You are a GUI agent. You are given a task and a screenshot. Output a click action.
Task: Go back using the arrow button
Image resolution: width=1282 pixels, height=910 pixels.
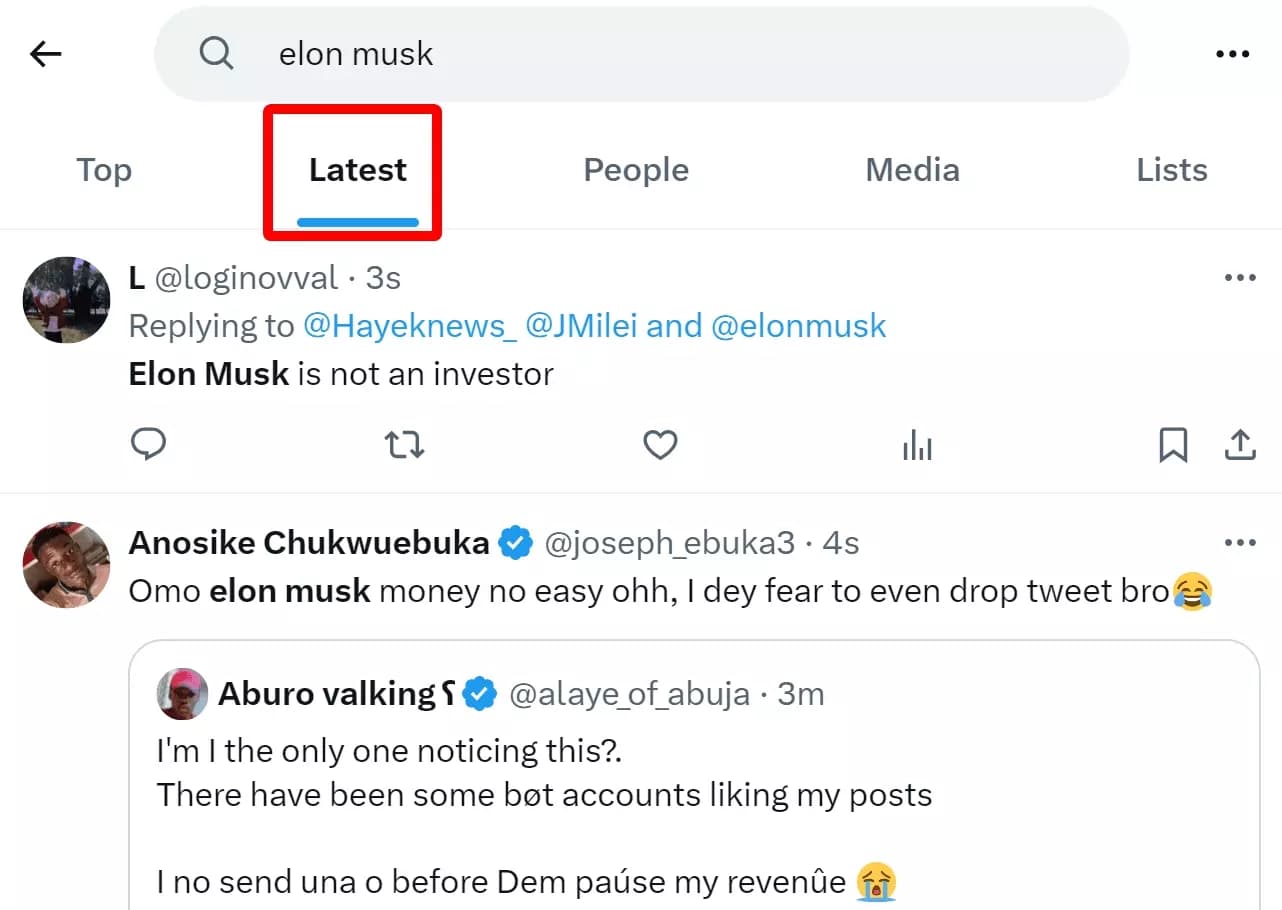pyautogui.click(x=45, y=54)
